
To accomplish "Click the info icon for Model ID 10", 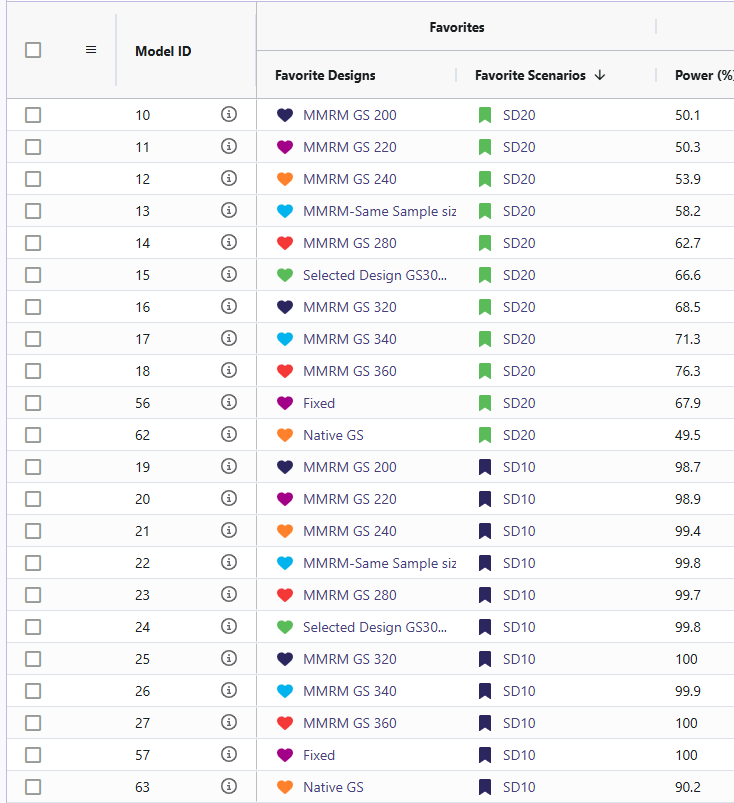I will point(228,115).
